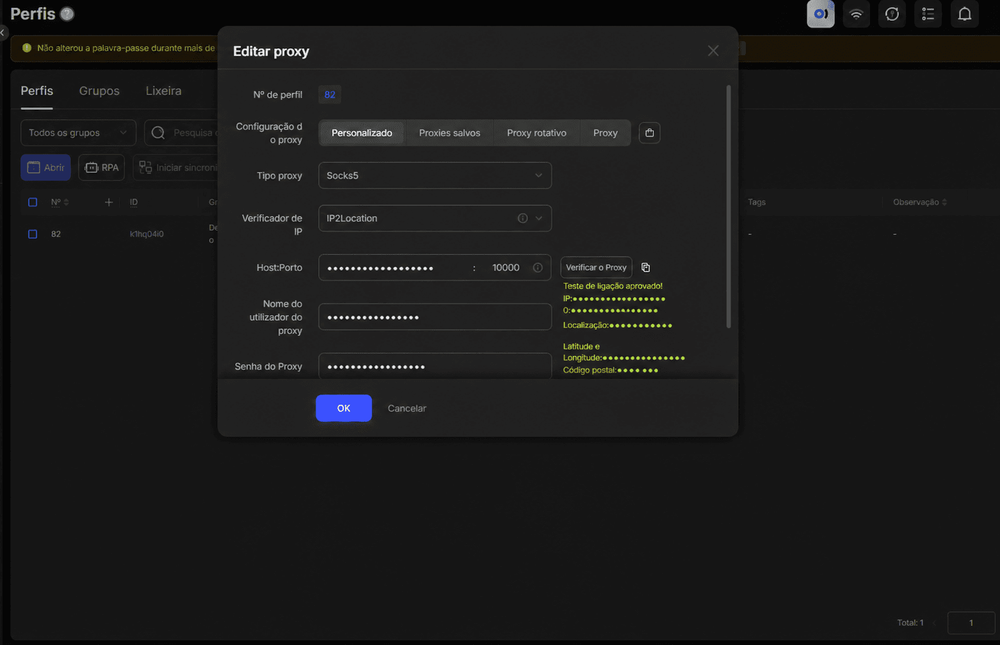This screenshot has width=1000, height=645.
Task: Click the RPA button
Action: 101,167
